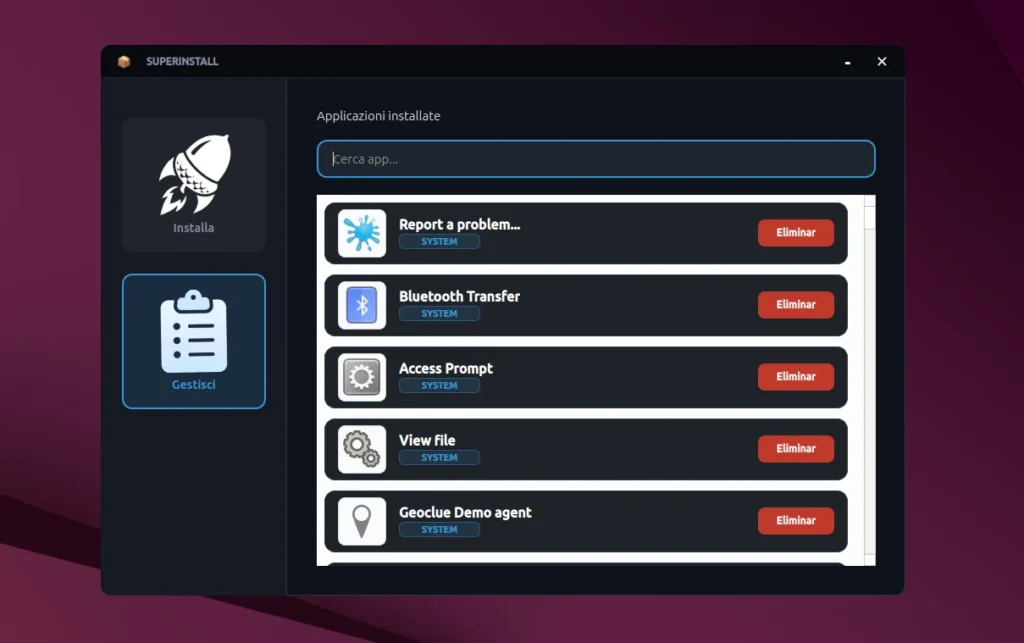Select the gear icon beside Access Prompt

click(x=360, y=377)
